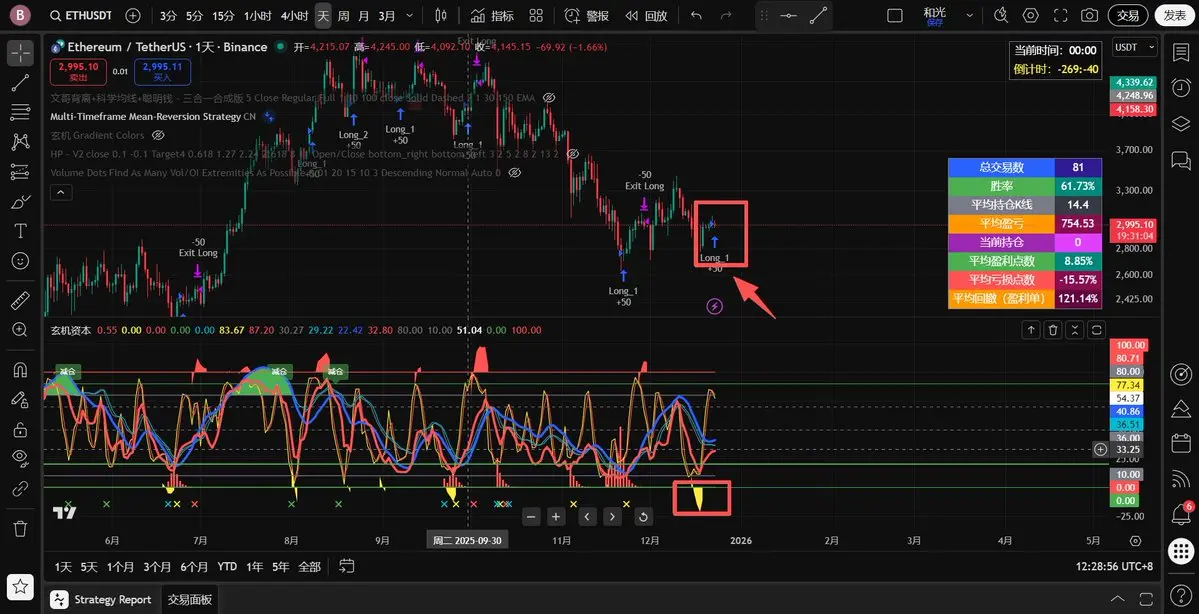Open the object tree layers panel

point(1181,124)
